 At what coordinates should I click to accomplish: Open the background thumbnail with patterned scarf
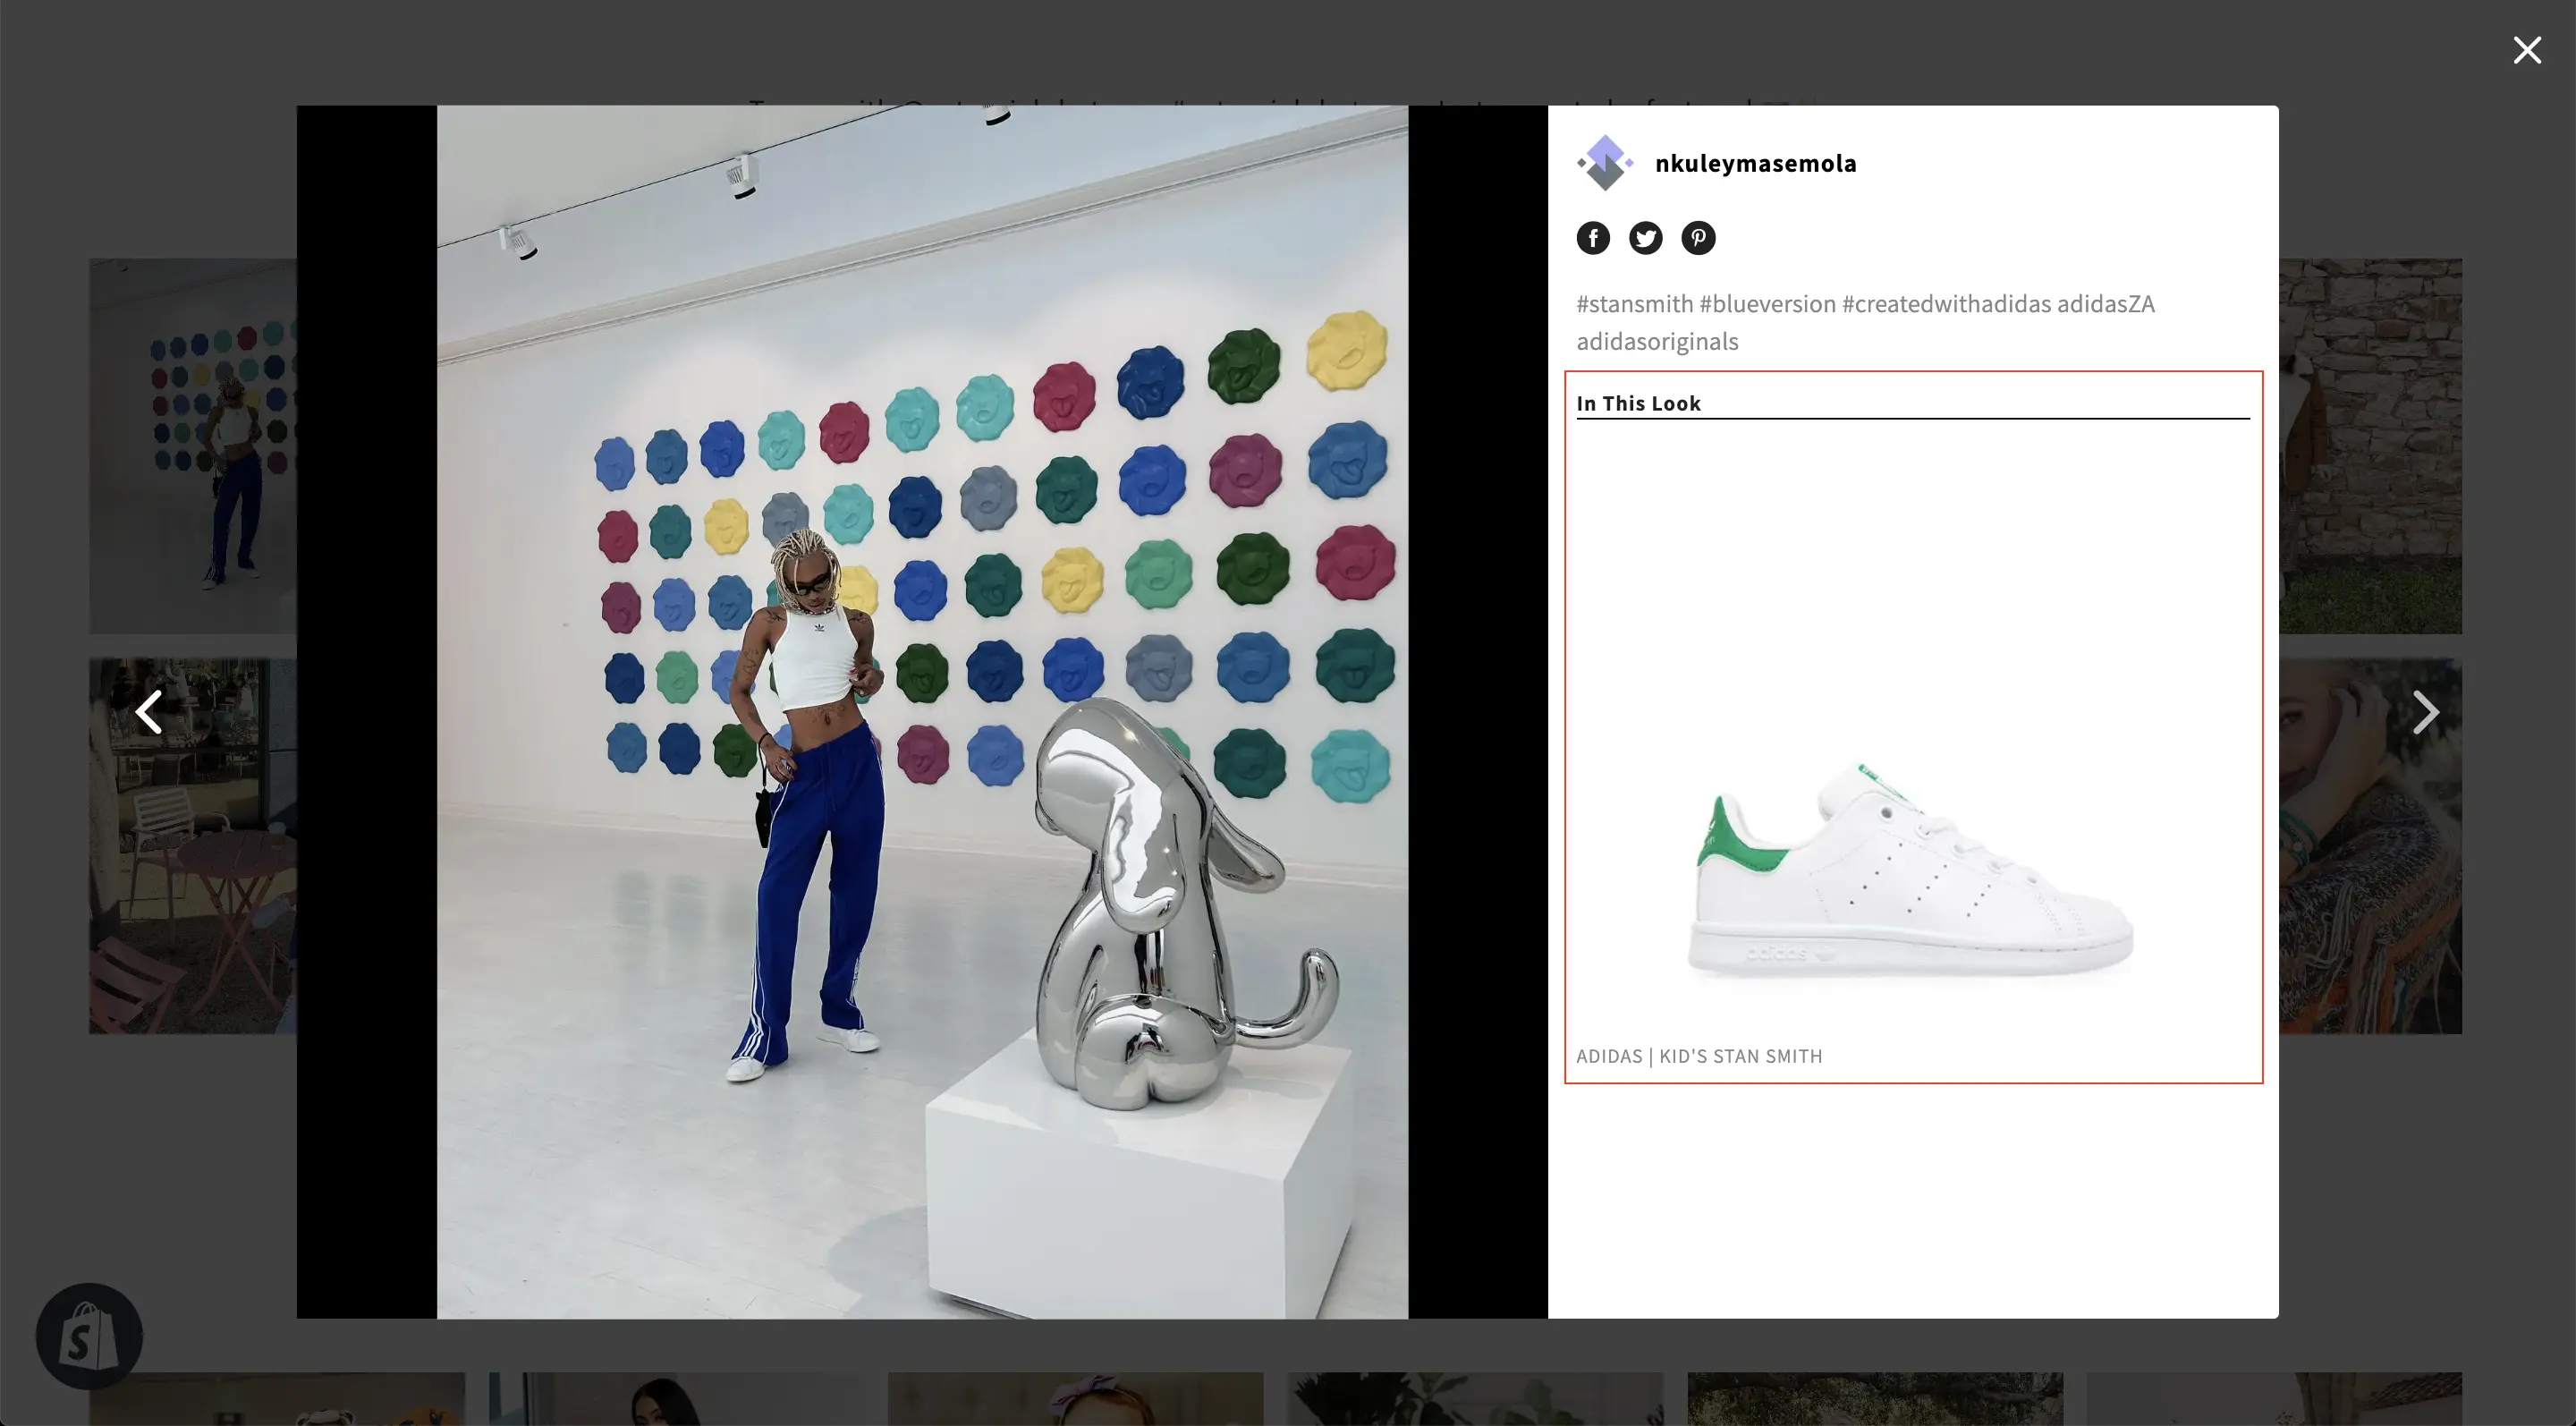coord(2370,846)
